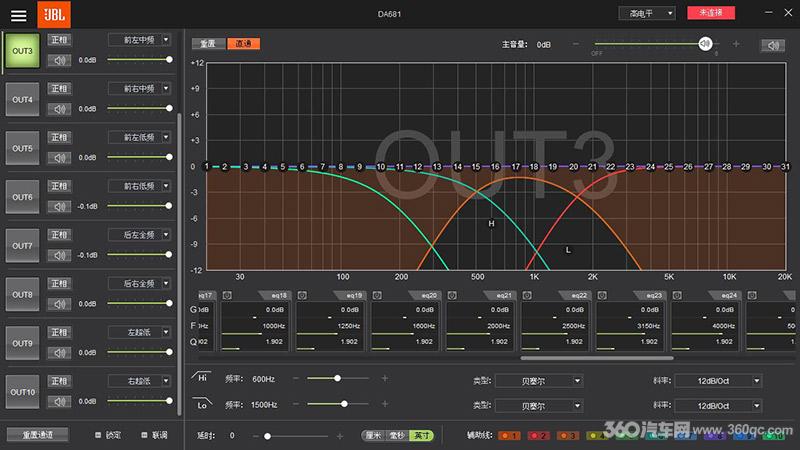800x450 pixels.
Task: Select the 厘米 centimeter delay unit
Action: tap(373, 436)
